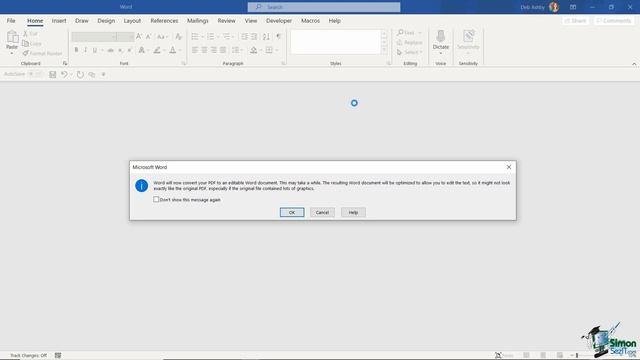Screen dimensions: 640x360
Task: Click Increase Indent icon
Action: click(x=254, y=37)
